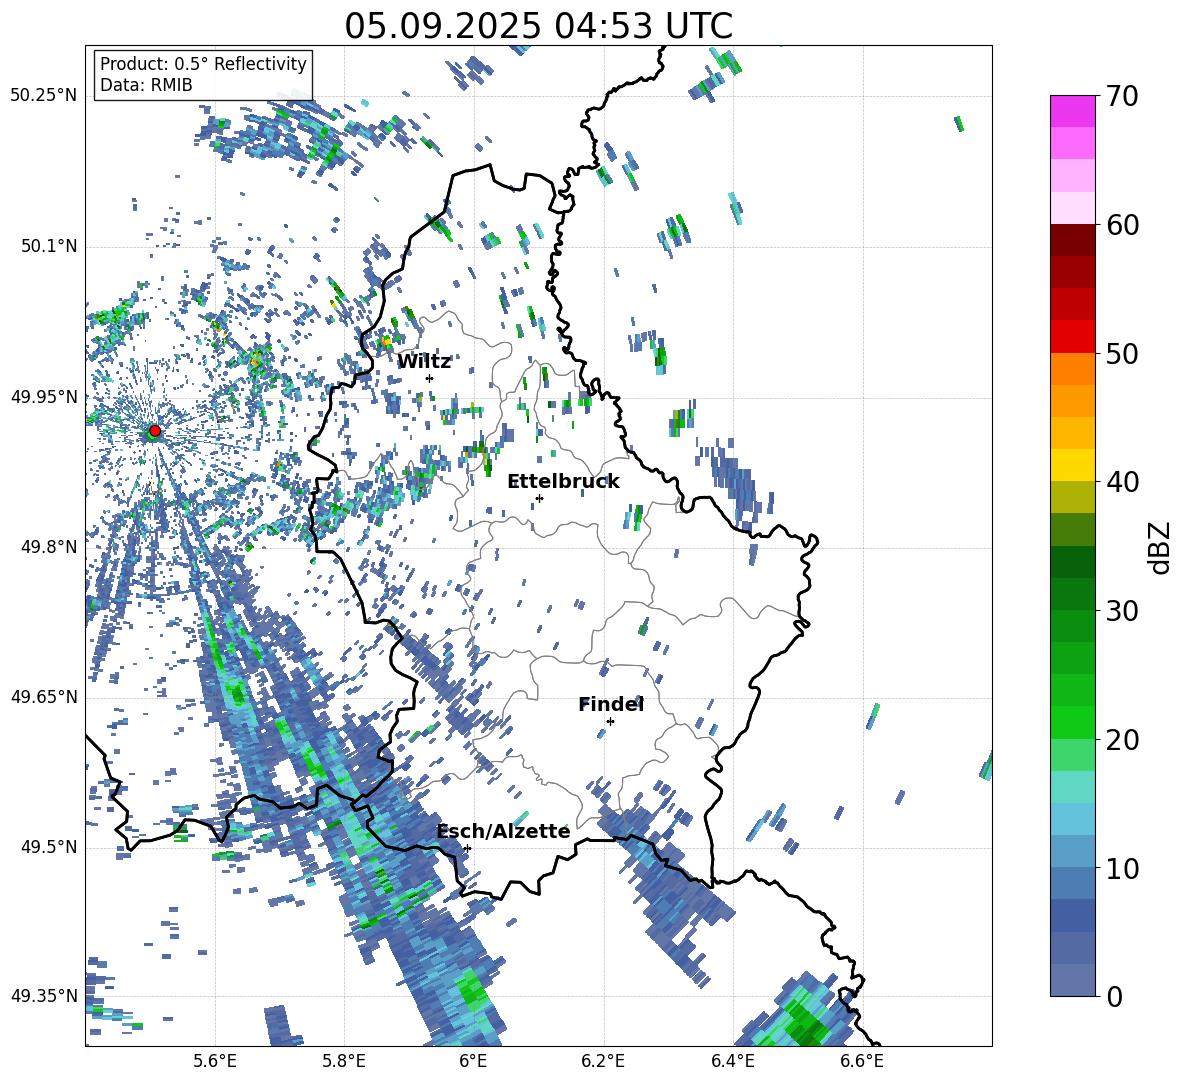This screenshot has width=1184, height=1081.
Task: Click the Esch/Alzette station cross marker
Action: [467, 848]
